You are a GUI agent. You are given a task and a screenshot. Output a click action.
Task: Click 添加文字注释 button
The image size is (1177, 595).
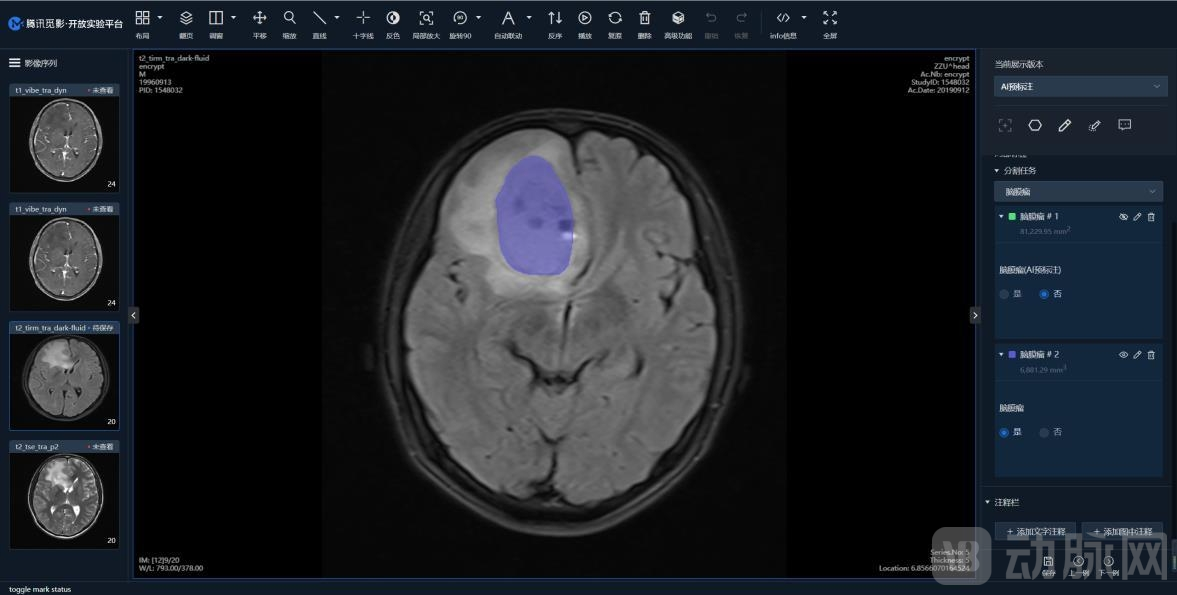coord(1035,532)
